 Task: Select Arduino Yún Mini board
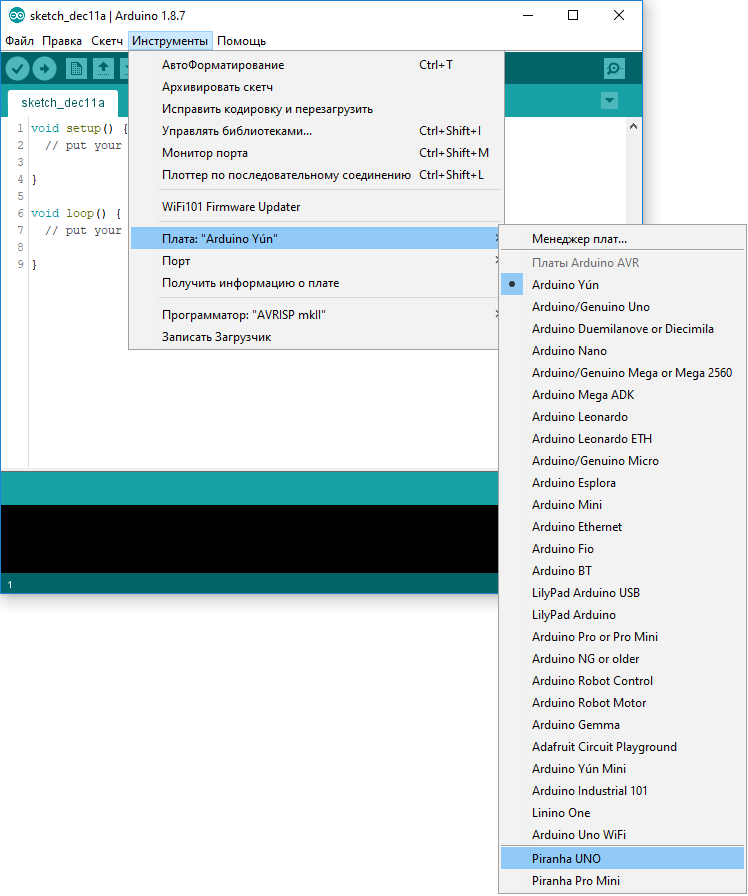(x=622, y=769)
